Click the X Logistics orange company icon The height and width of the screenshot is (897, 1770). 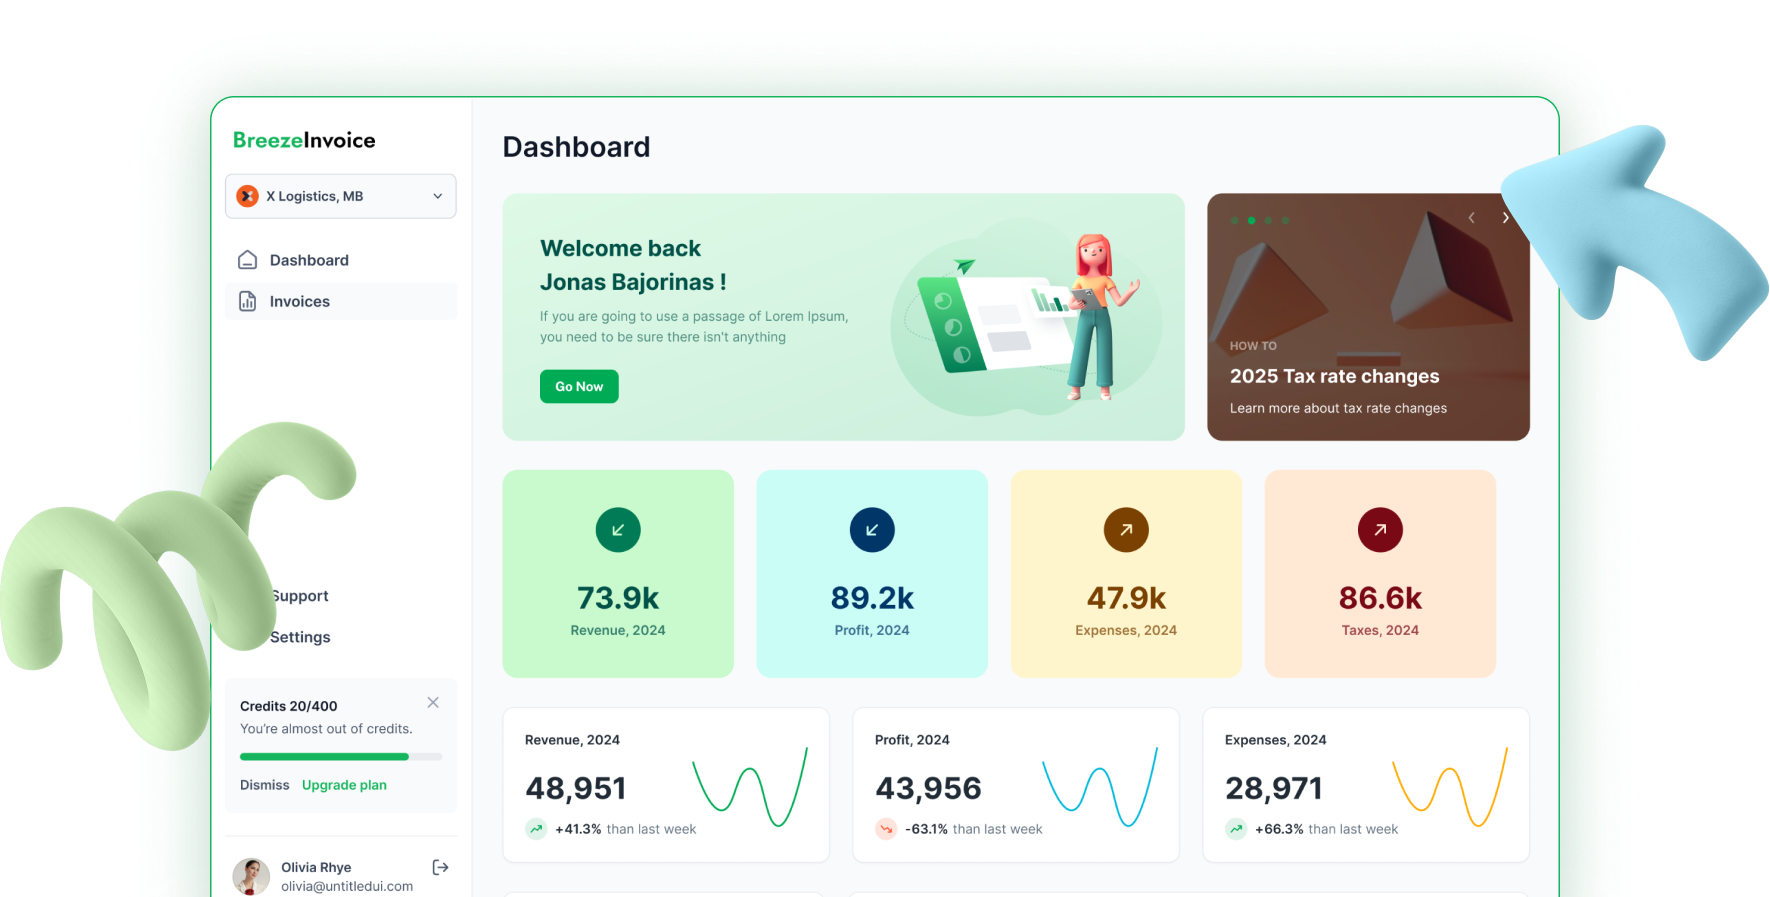pos(247,196)
